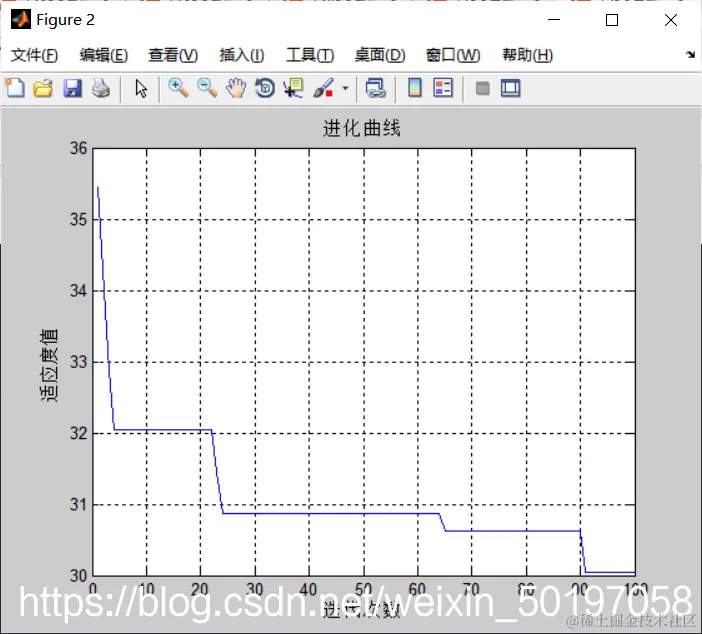
Task: Click Show Plot Tools and dock icon
Action: click(510, 88)
